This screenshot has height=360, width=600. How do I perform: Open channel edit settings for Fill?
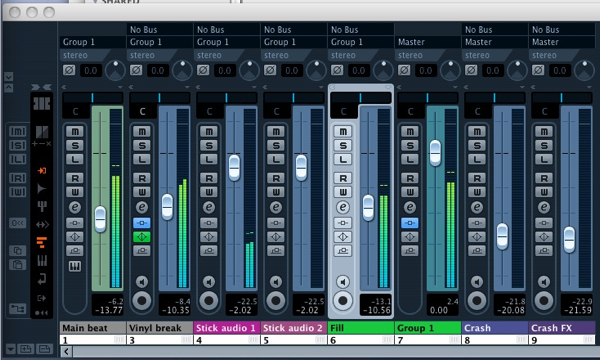tap(343, 207)
